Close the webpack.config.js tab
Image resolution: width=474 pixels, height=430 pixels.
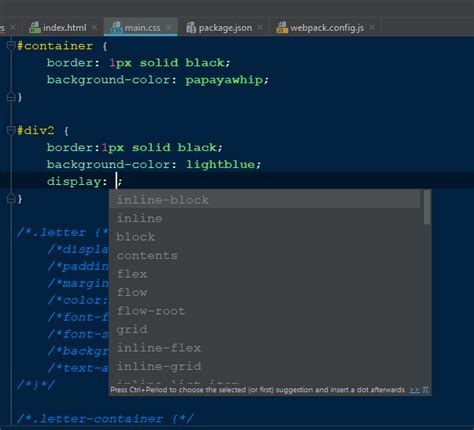tap(372, 28)
